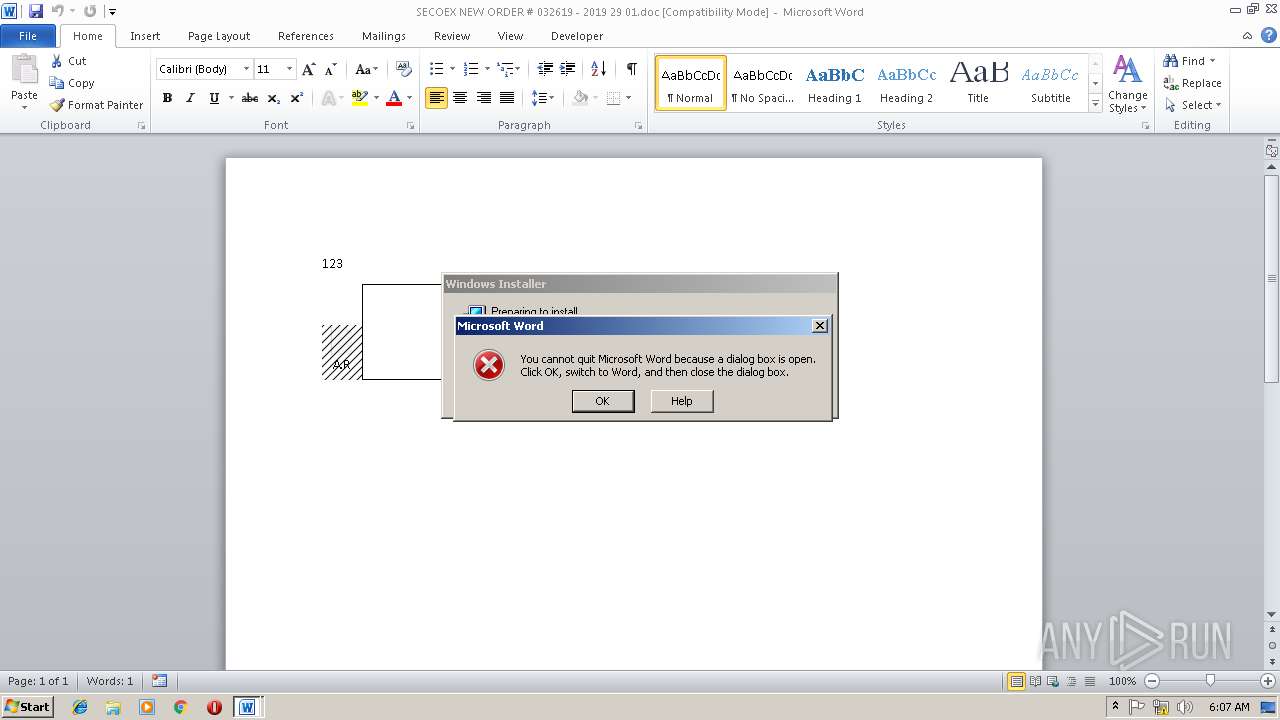Click the Text Highlight Color icon
The height and width of the screenshot is (720, 1280).
click(360, 98)
